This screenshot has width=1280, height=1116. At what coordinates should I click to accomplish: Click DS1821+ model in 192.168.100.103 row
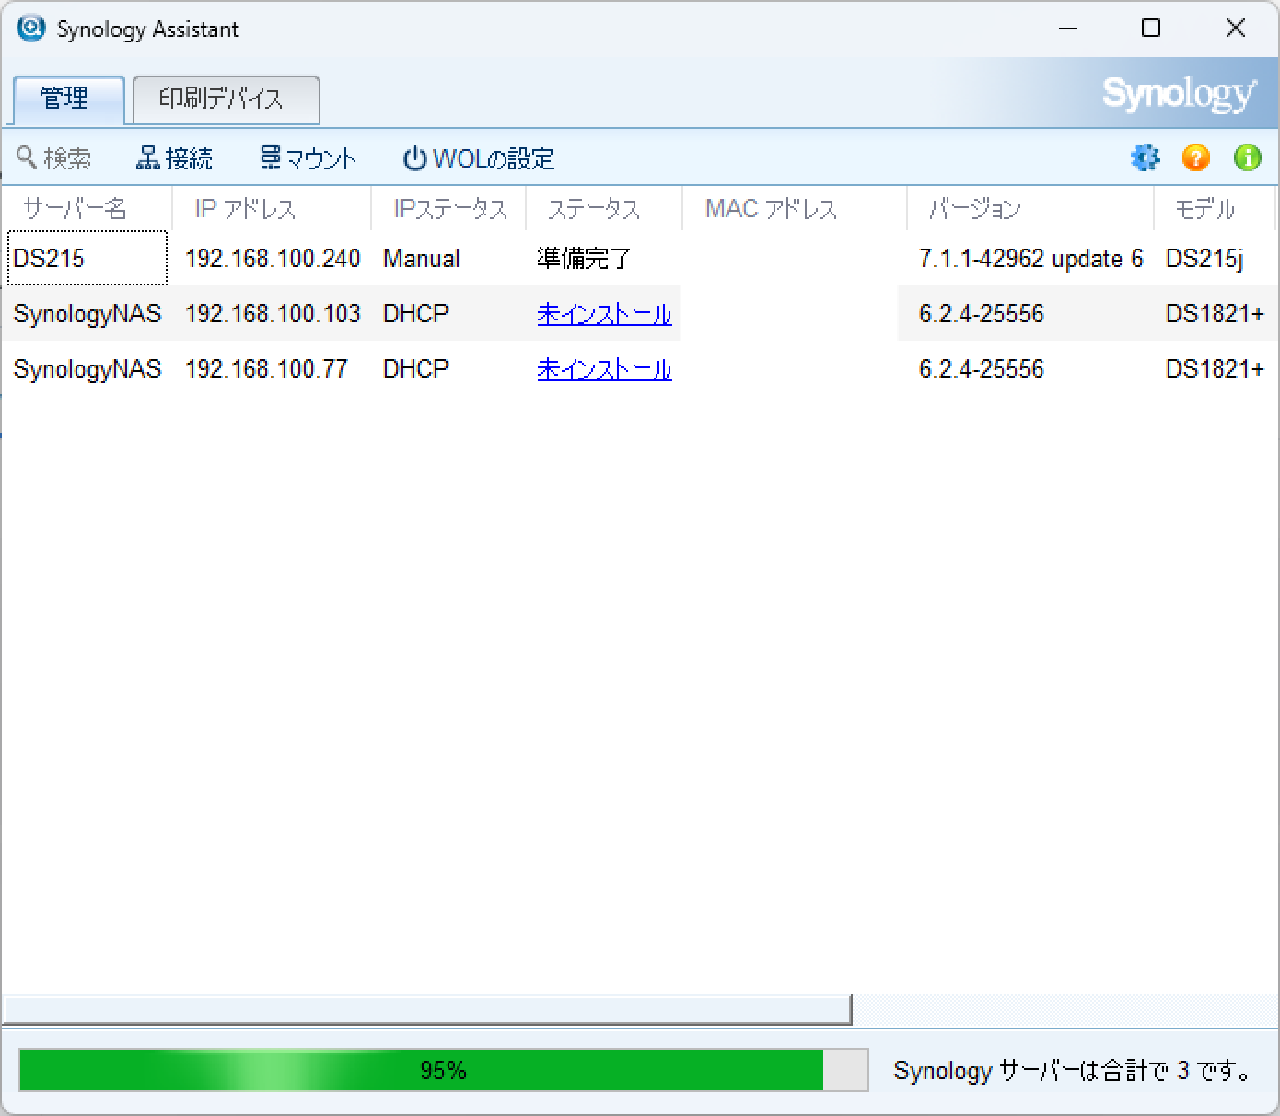coord(1215,314)
